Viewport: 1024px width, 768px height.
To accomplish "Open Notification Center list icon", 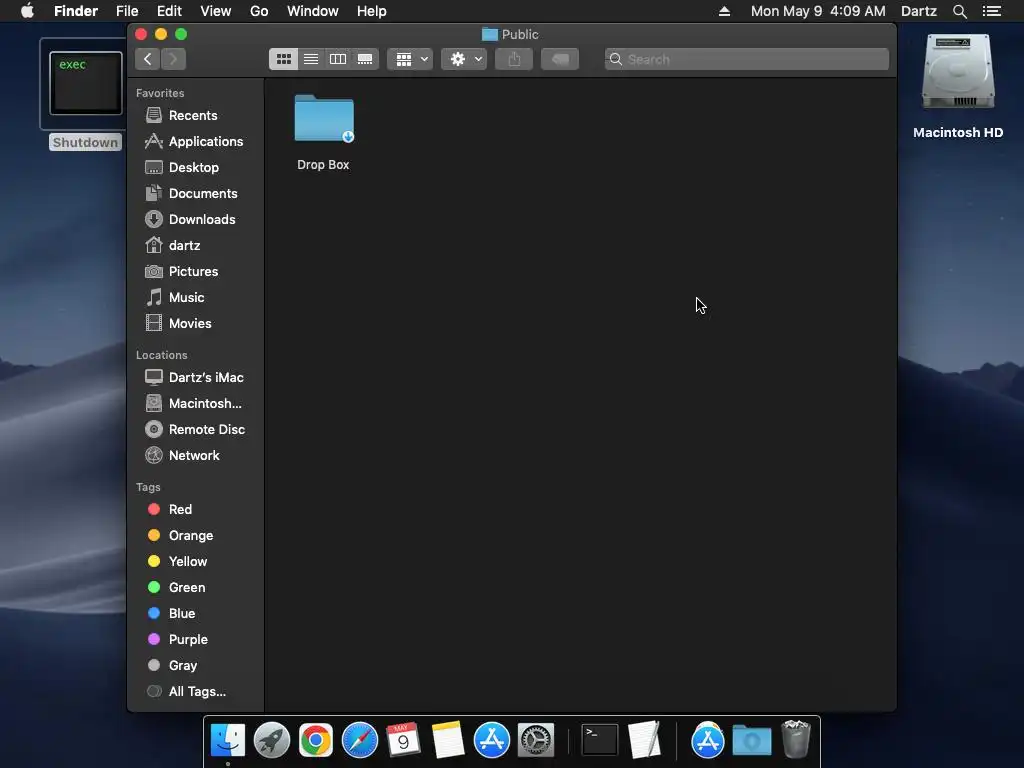I will [991, 11].
